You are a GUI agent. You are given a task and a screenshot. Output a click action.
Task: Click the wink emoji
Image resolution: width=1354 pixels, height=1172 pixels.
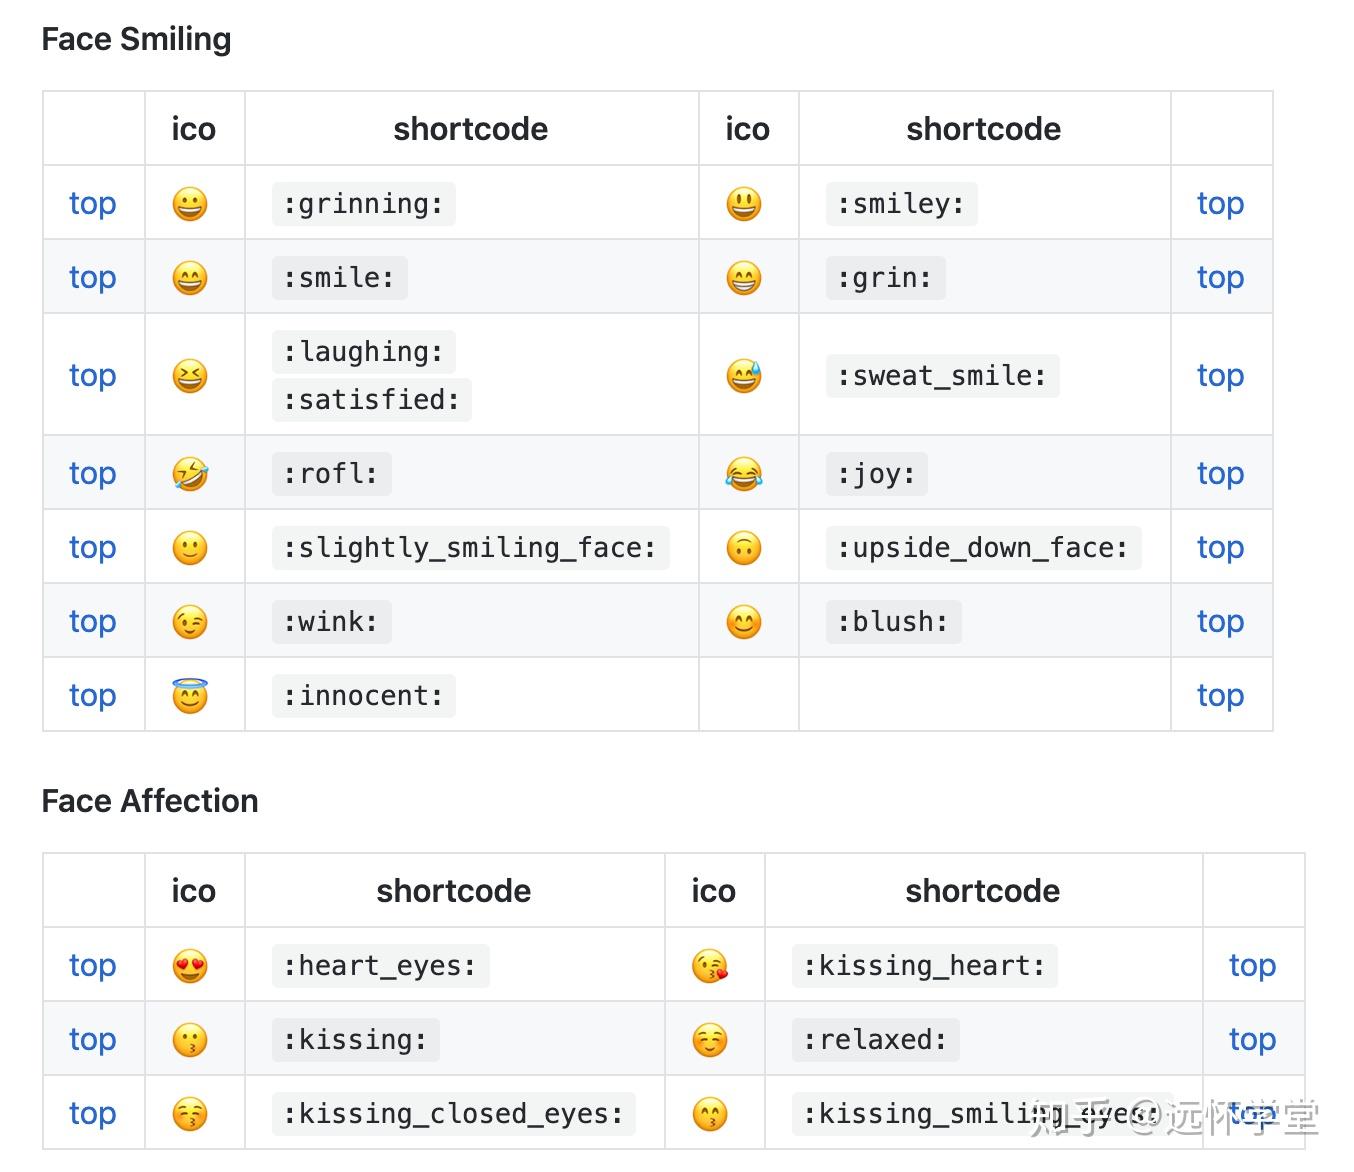click(190, 622)
